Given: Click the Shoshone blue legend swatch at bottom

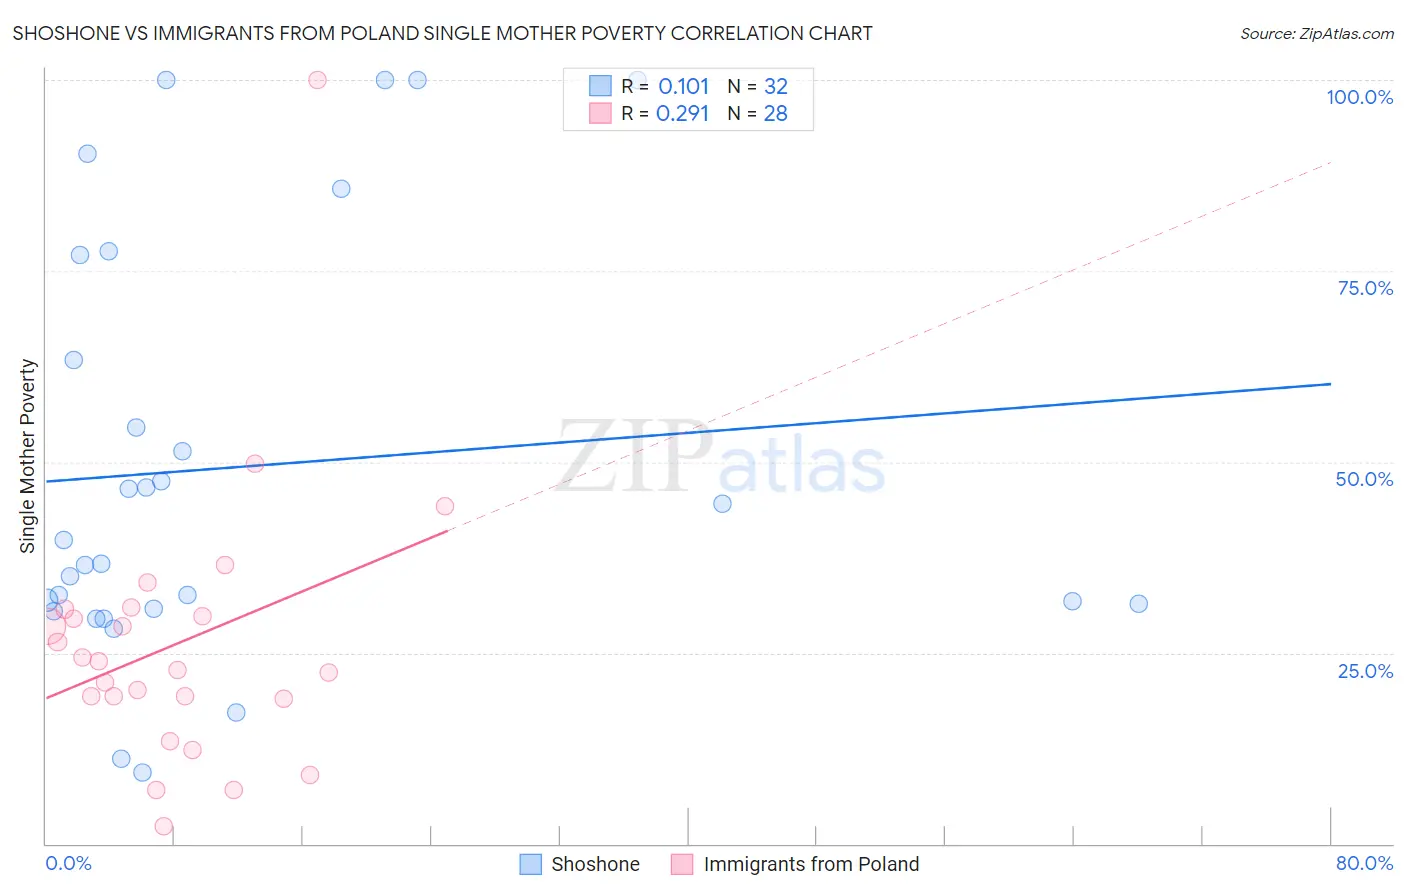Looking at the screenshot, I should pyautogui.click(x=531, y=864).
